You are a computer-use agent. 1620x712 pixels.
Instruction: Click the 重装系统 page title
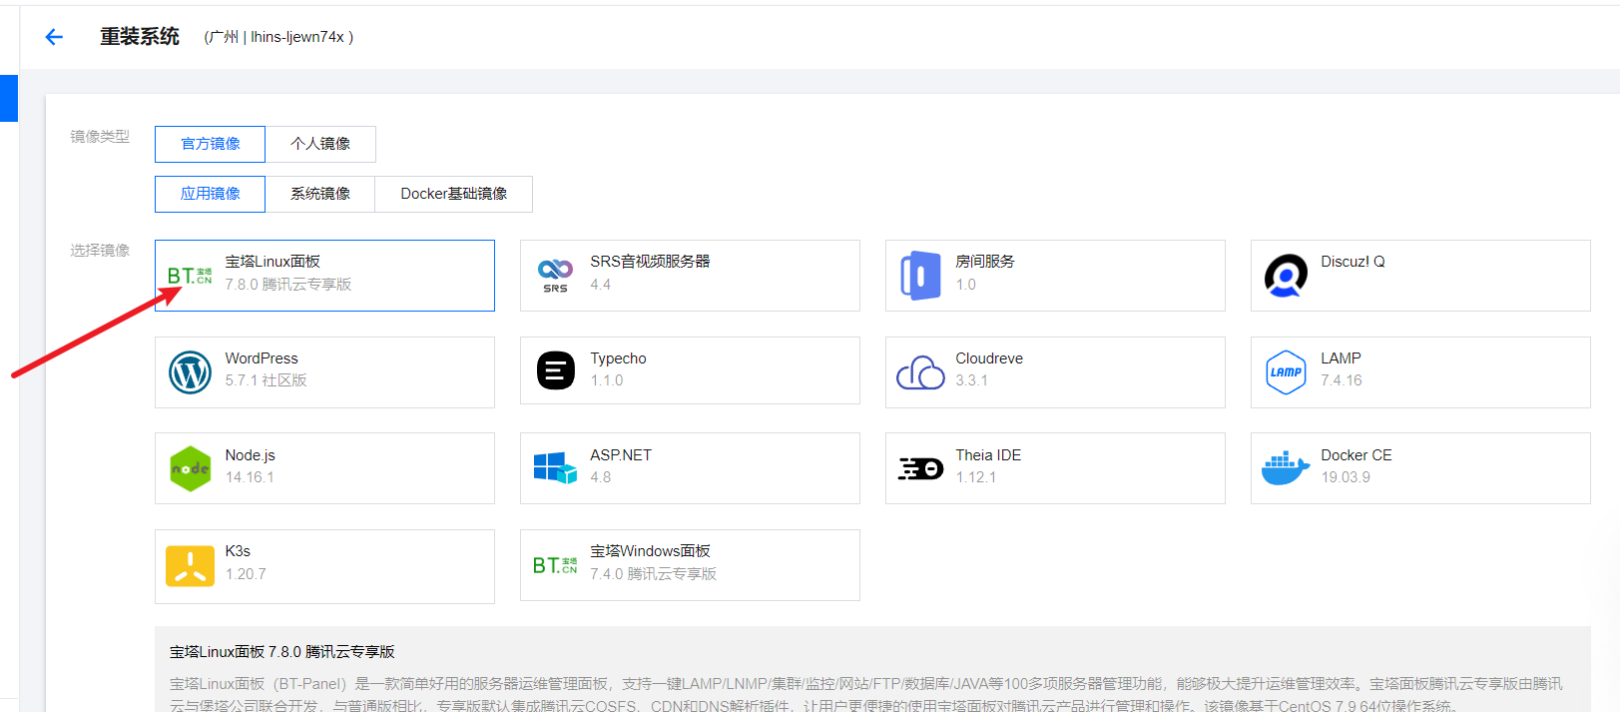140,37
